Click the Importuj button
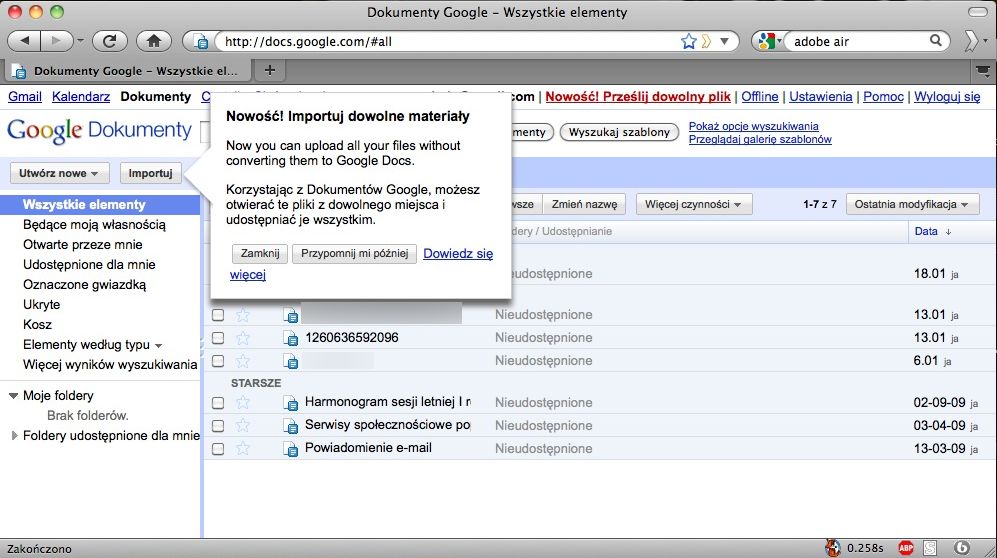The width and height of the screenshot is (997, 558). (151, 173)
